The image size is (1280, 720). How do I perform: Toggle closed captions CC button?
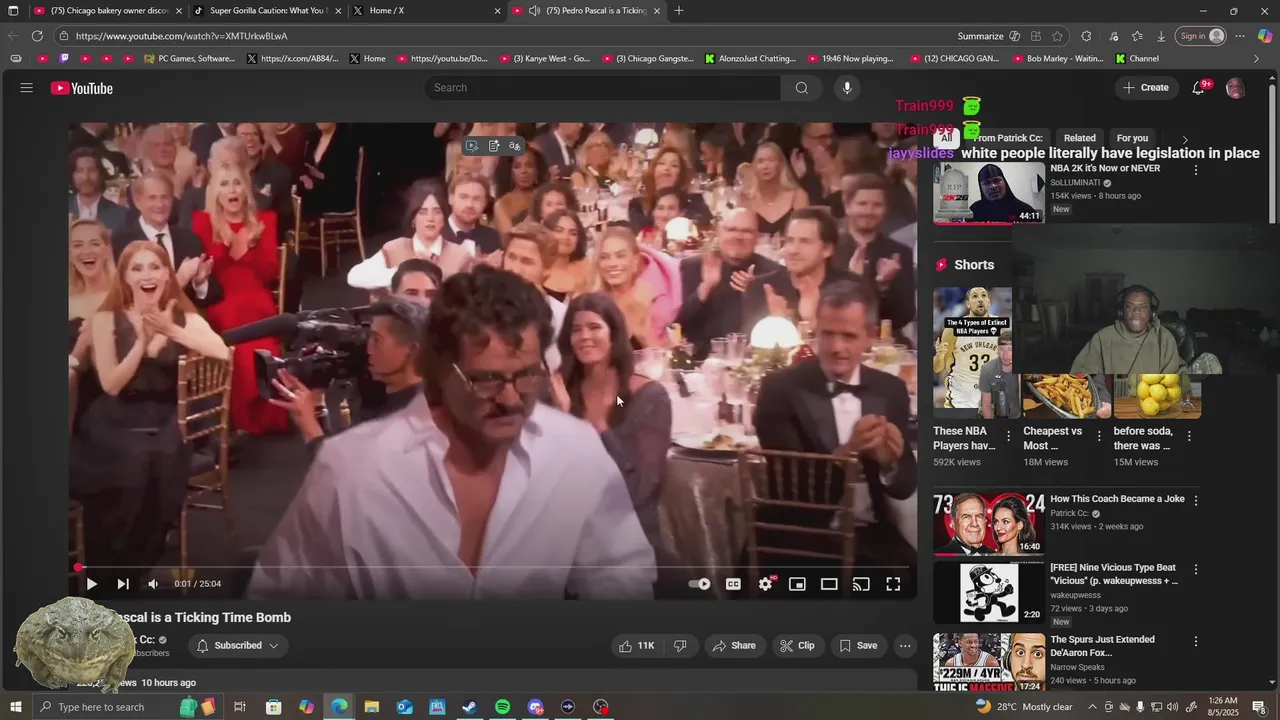pos(733,584)
